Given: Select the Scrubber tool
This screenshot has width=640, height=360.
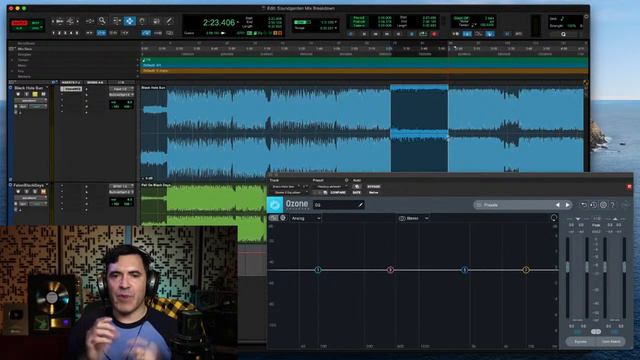Looking at the screenshot, I should point(156,21).
